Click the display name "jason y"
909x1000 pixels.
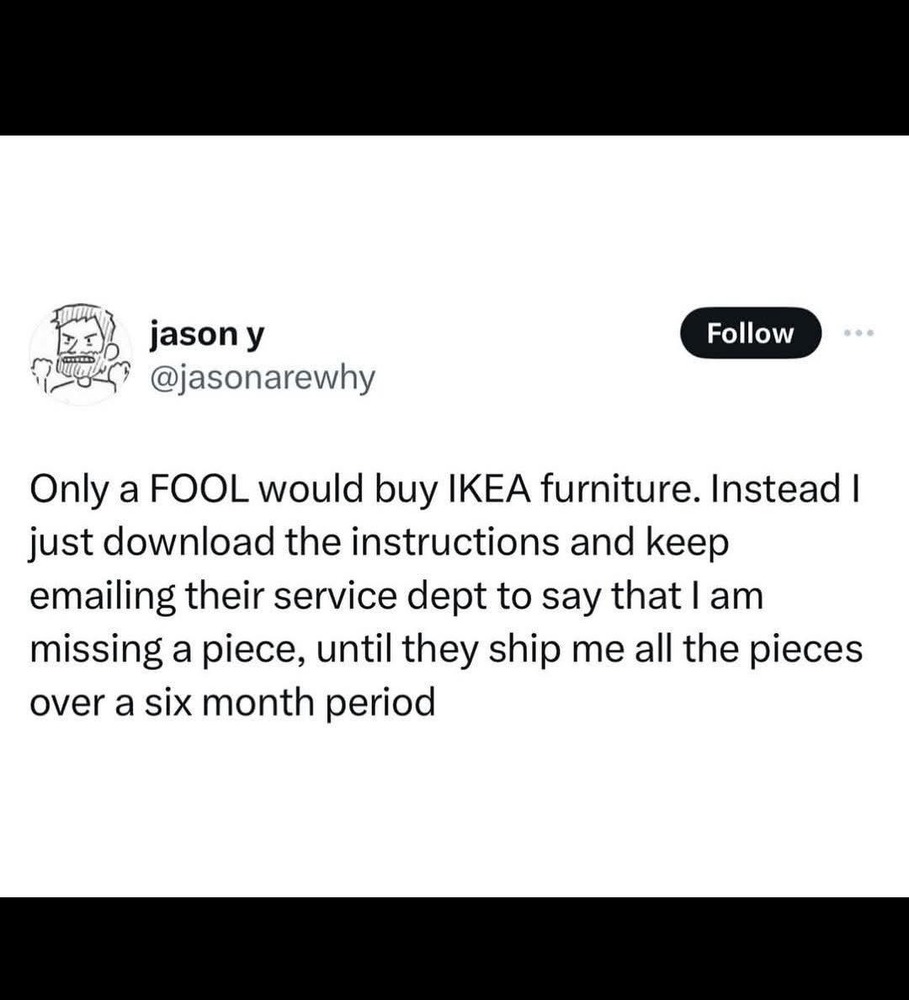[206, 333]
